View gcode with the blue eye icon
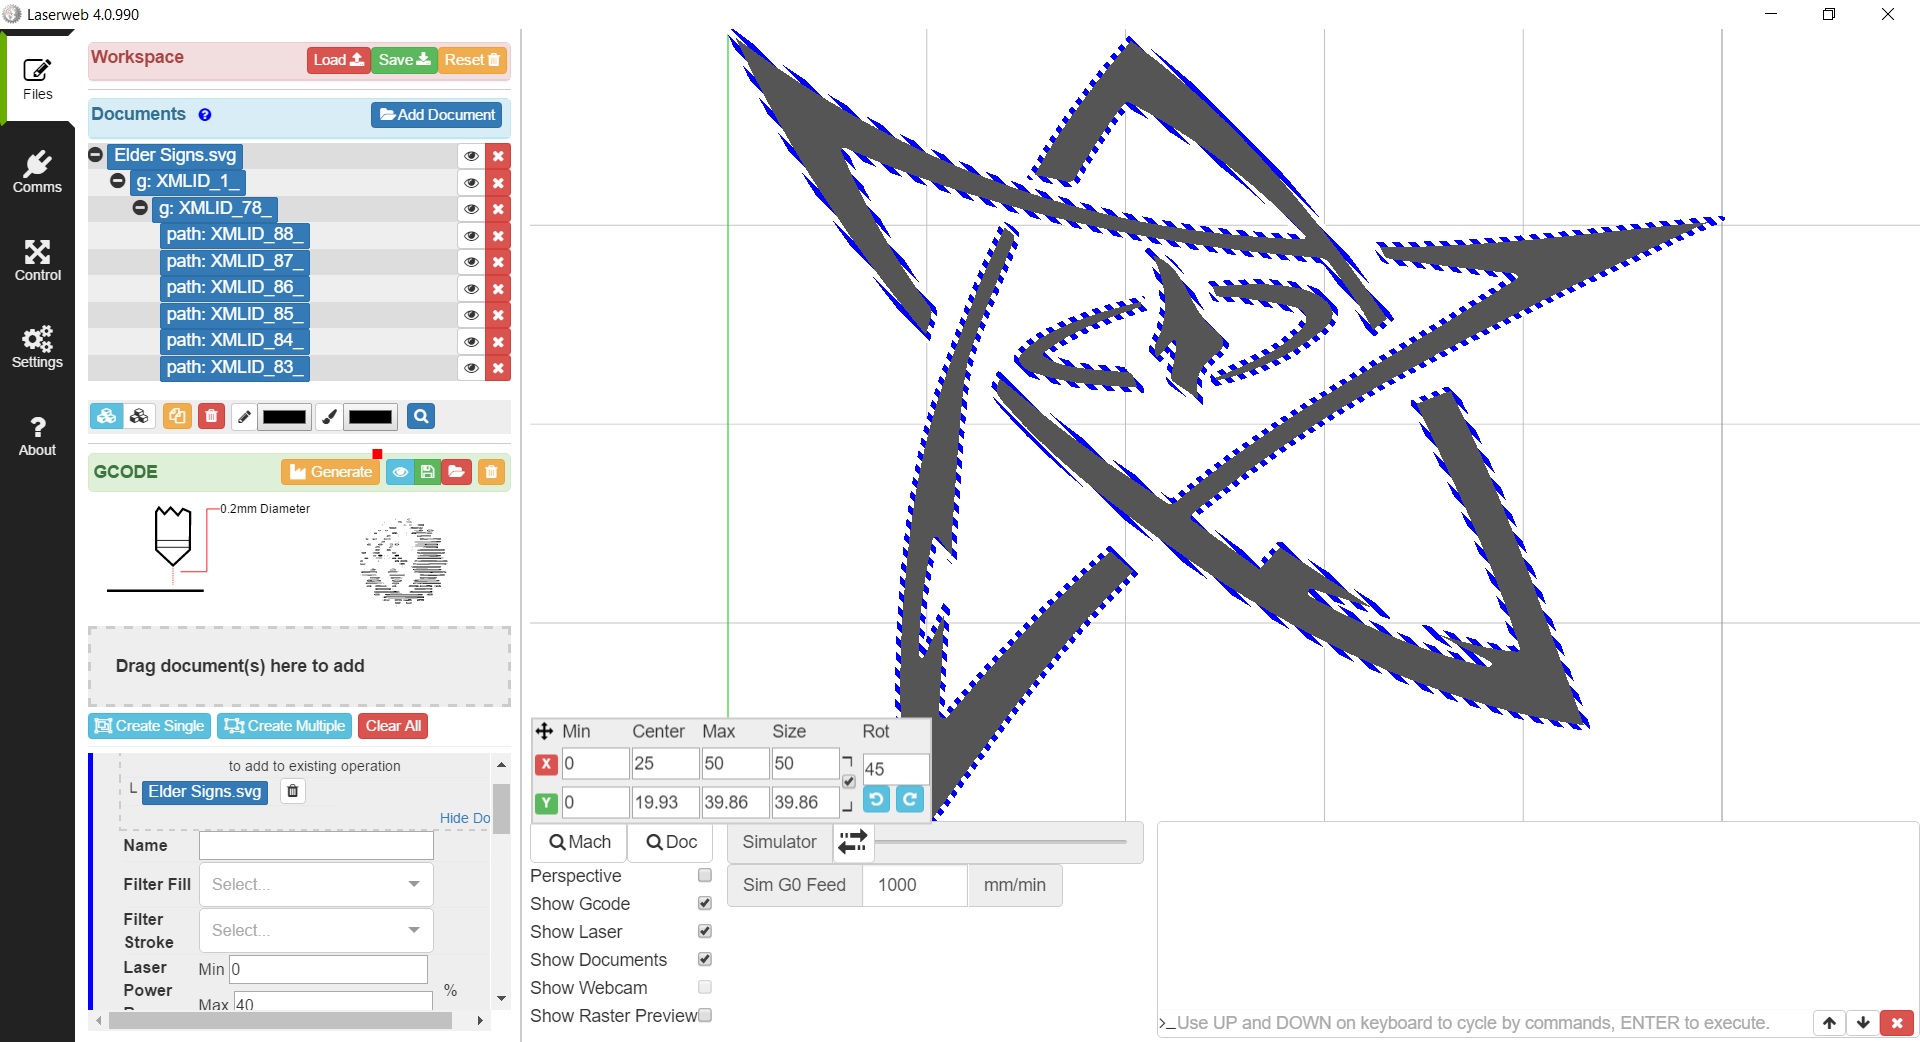 (400, 472)
